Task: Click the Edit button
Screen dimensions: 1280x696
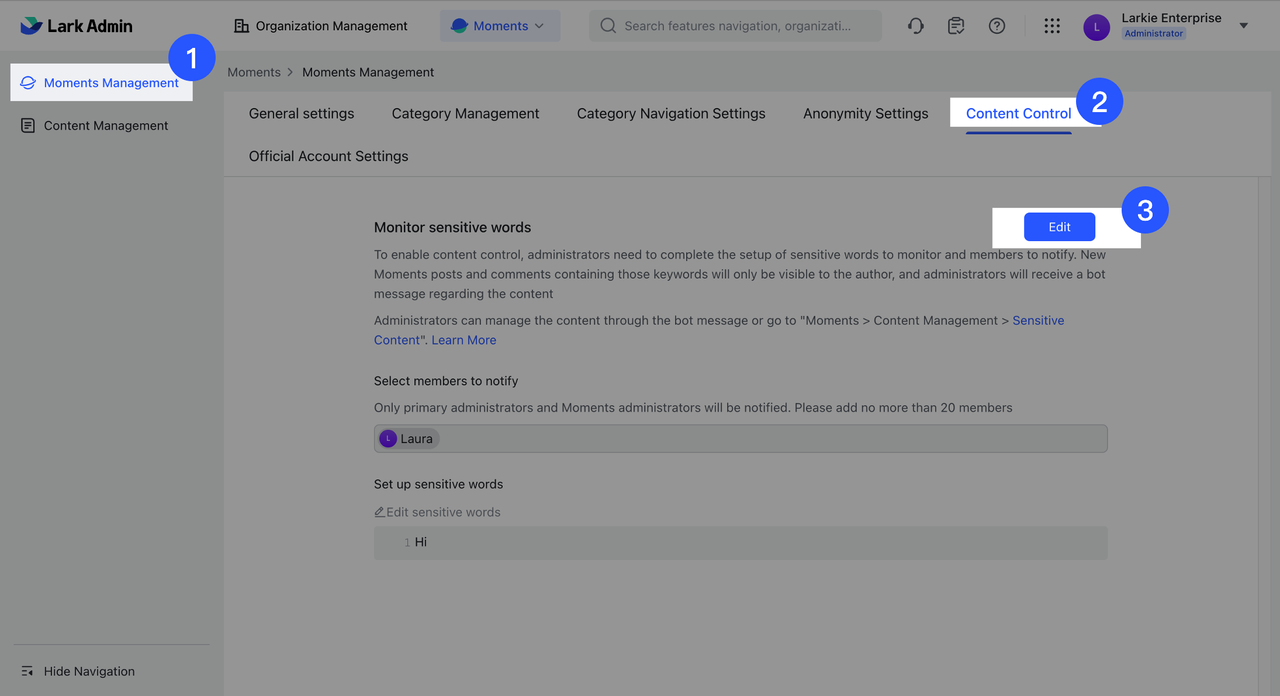Action: [x=1059, y=227]
